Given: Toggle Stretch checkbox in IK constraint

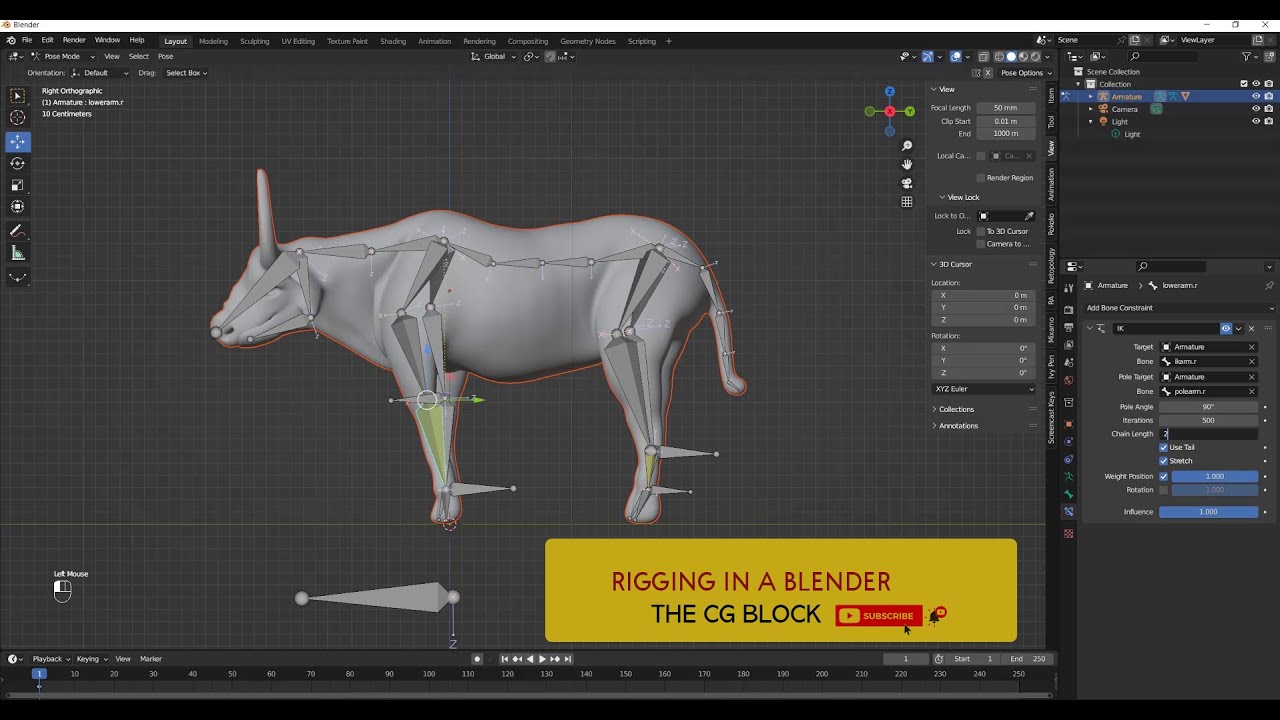Looking at the screenshot, I should point(1164,461).
